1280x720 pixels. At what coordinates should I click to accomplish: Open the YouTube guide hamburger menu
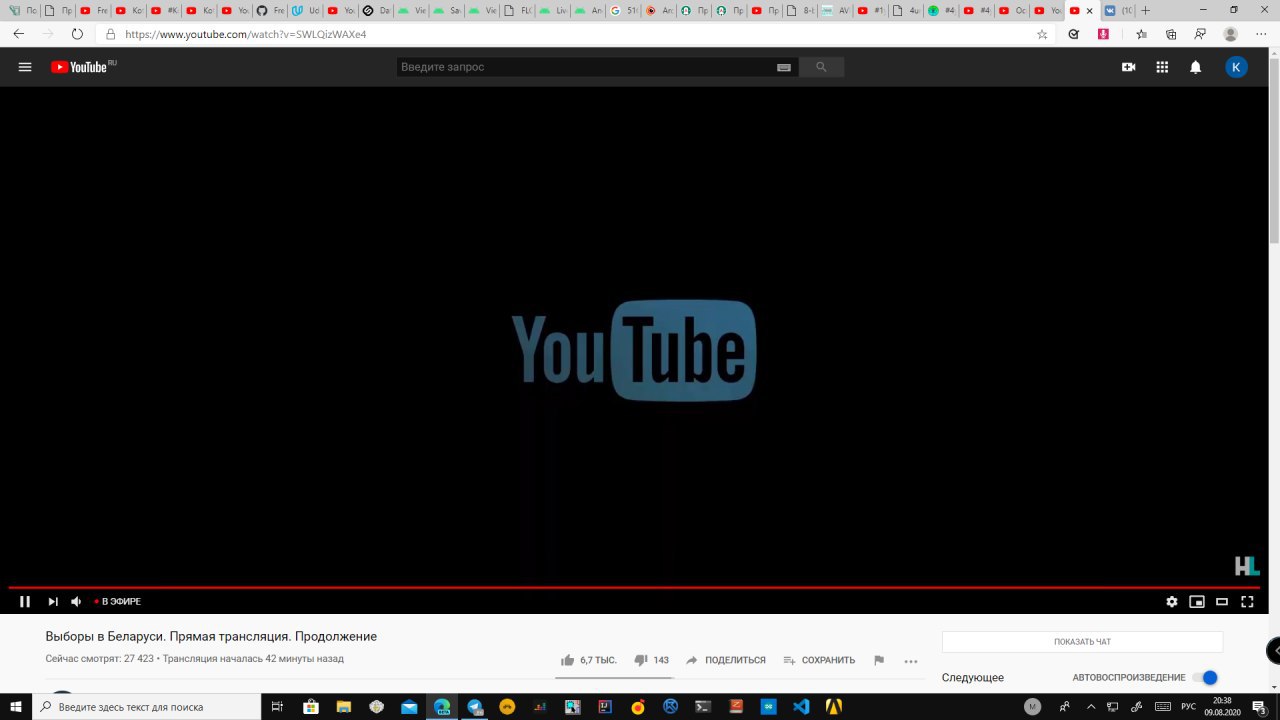click(x=25, y=67)
